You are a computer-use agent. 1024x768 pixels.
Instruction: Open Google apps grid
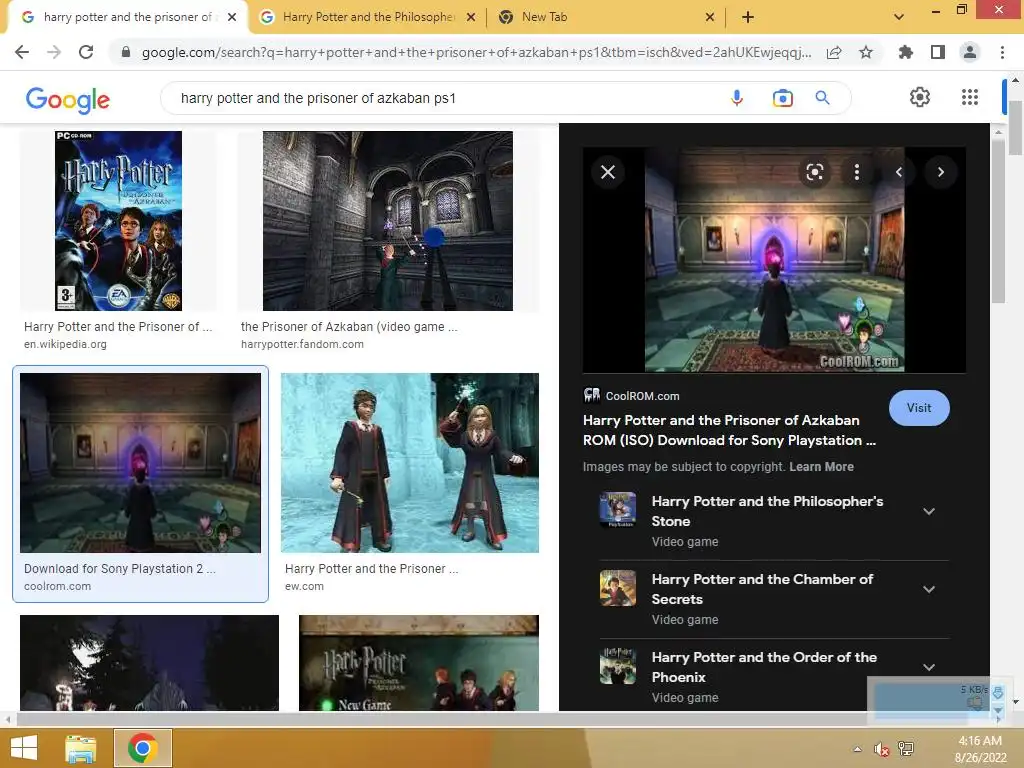click(970, 97)
